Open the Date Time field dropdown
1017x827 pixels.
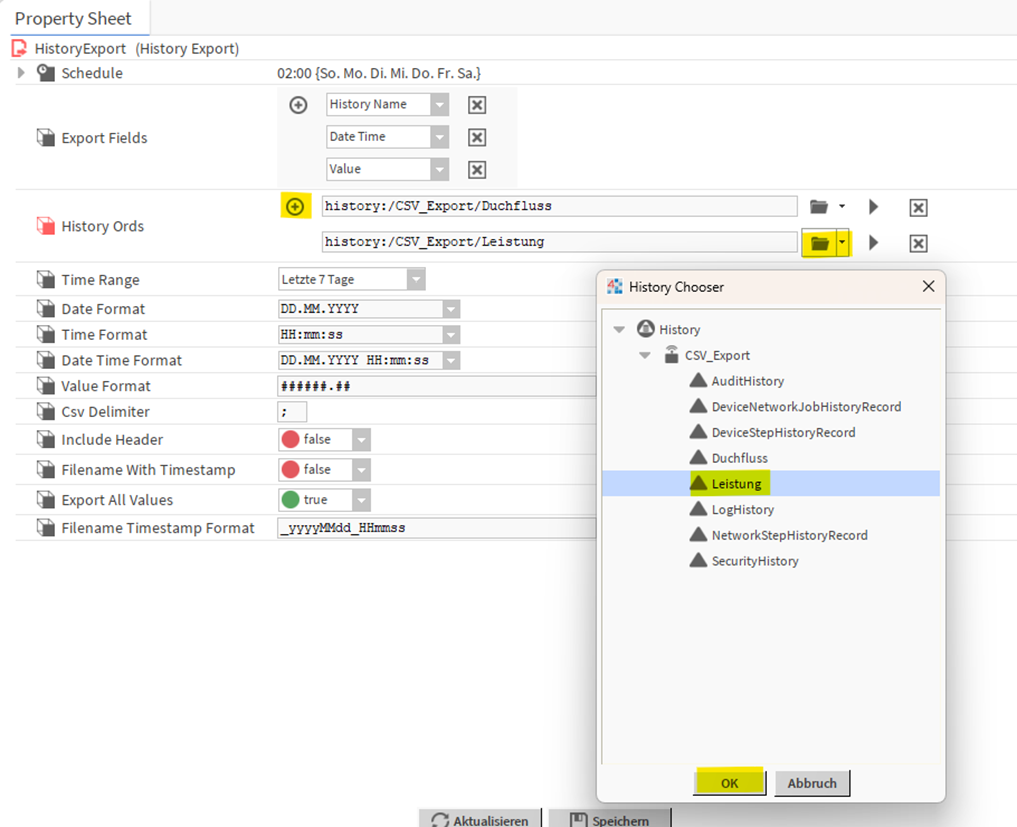pyautogui.click(x=440, y=138)
